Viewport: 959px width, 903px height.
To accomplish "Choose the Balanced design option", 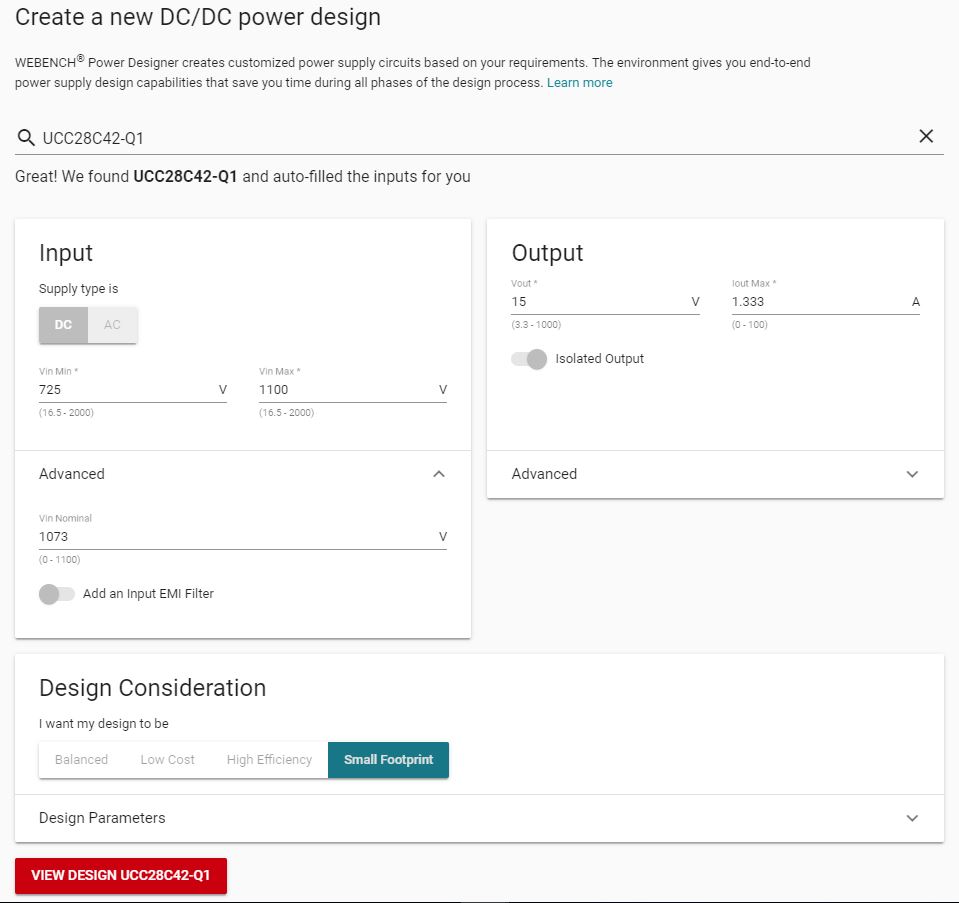I will (81, 760).
